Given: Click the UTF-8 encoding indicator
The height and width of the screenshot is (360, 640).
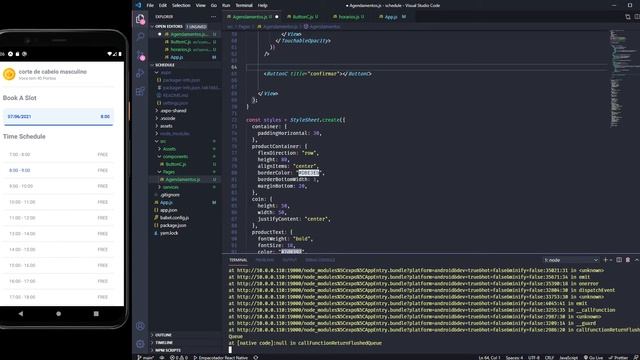Looking at the screenshot, I should point(533,358).
